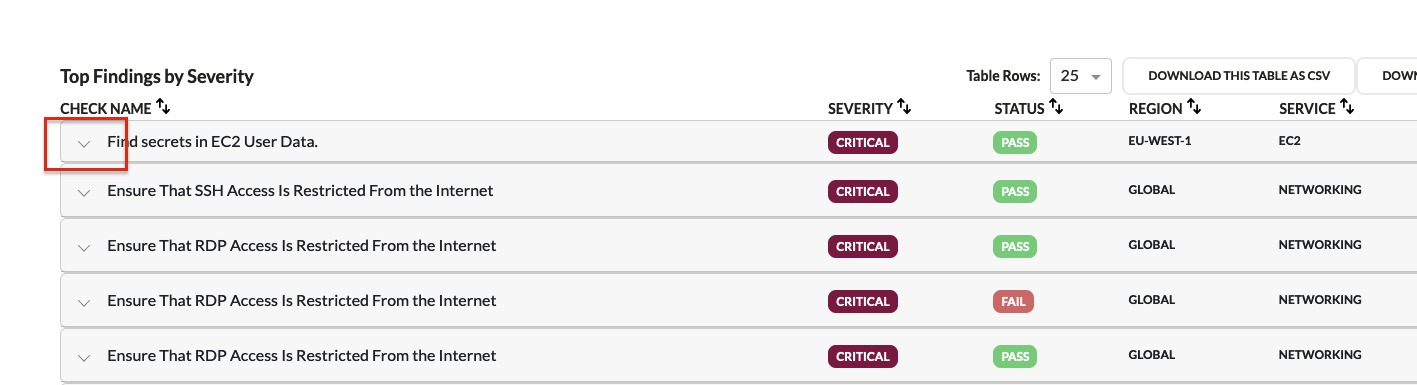1417x385 pixels.
Task: Sort table using Region arrows icon
Action: (x=1194, y=106)
